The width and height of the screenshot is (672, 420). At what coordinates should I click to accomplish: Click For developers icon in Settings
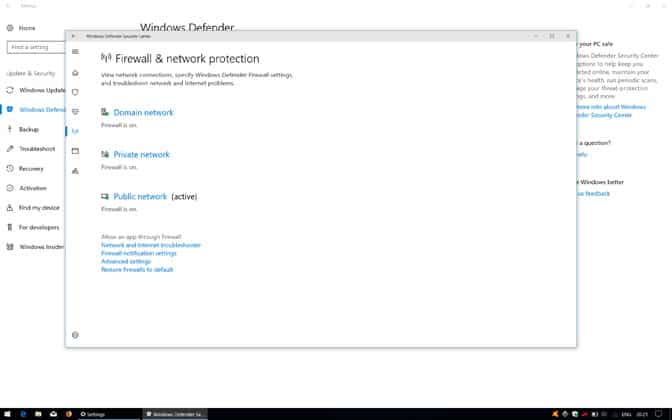tap(10, 227)
